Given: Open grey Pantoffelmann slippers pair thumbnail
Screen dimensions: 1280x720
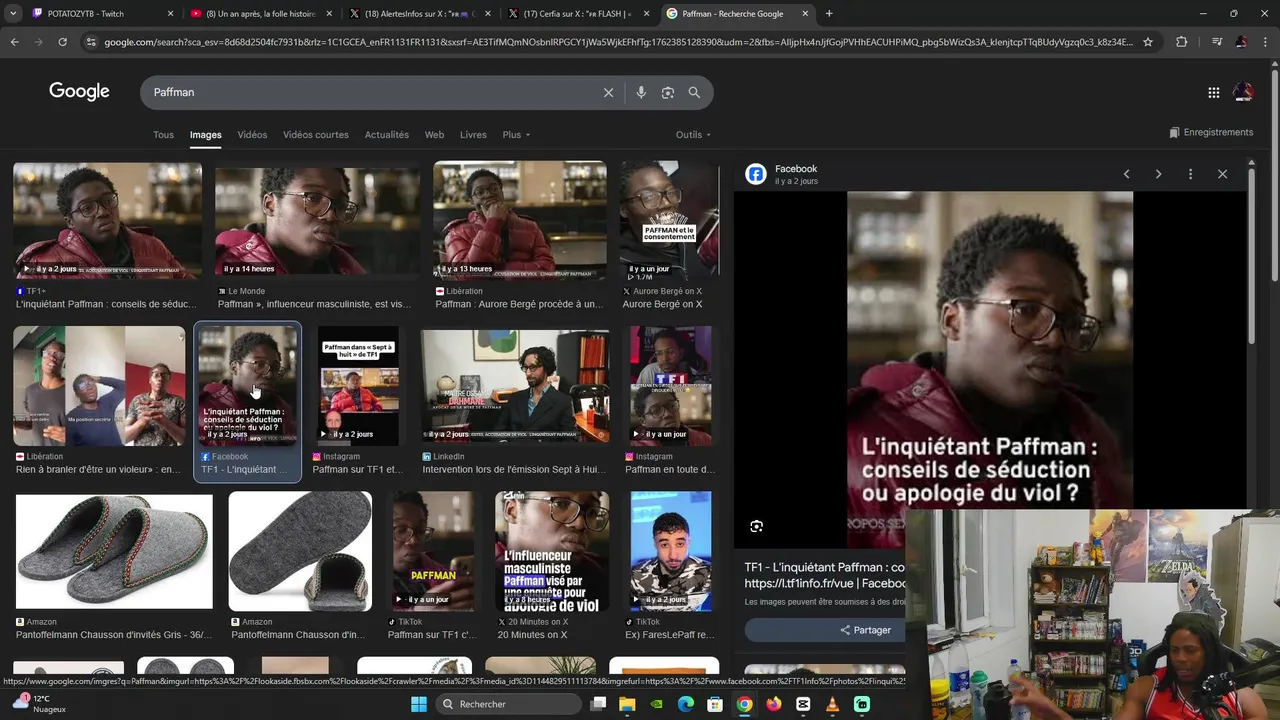Looking at the screenshot, I should tap(114, 550).
